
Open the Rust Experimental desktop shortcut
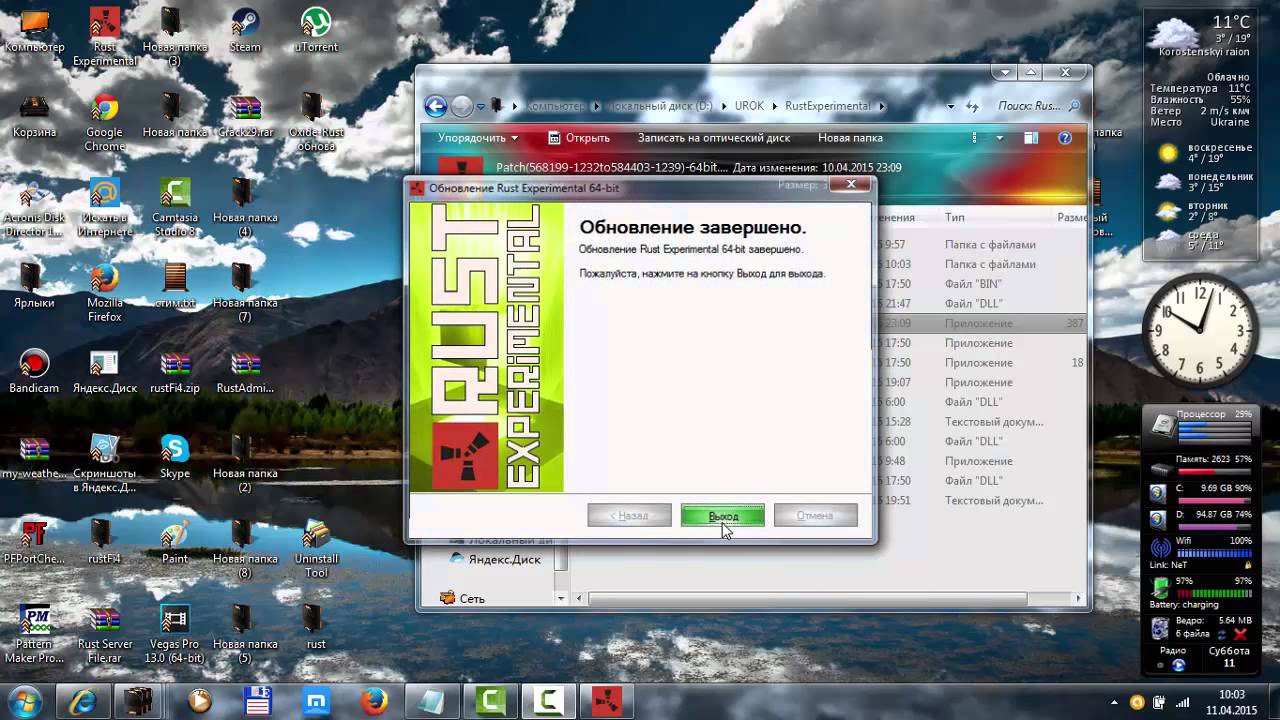click(x=104, y=37)
